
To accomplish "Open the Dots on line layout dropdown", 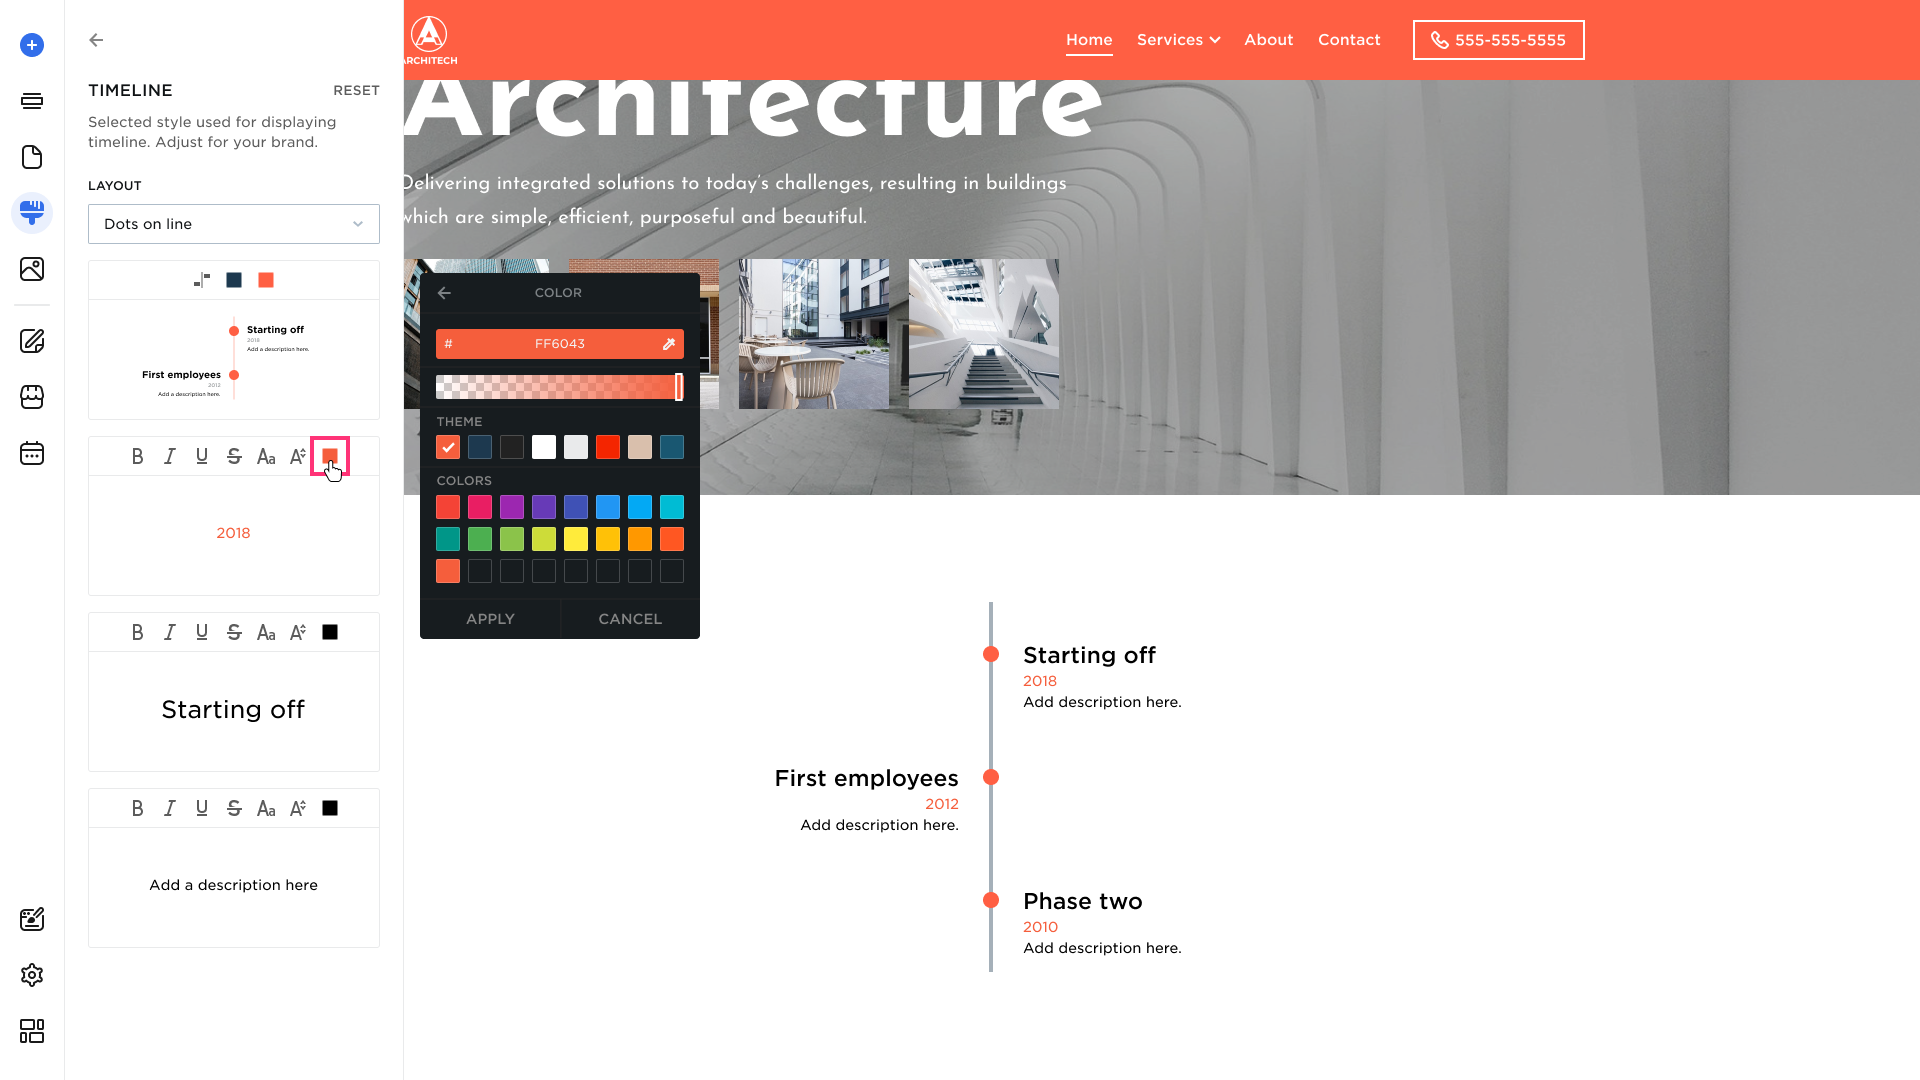I will click(233, 224).
